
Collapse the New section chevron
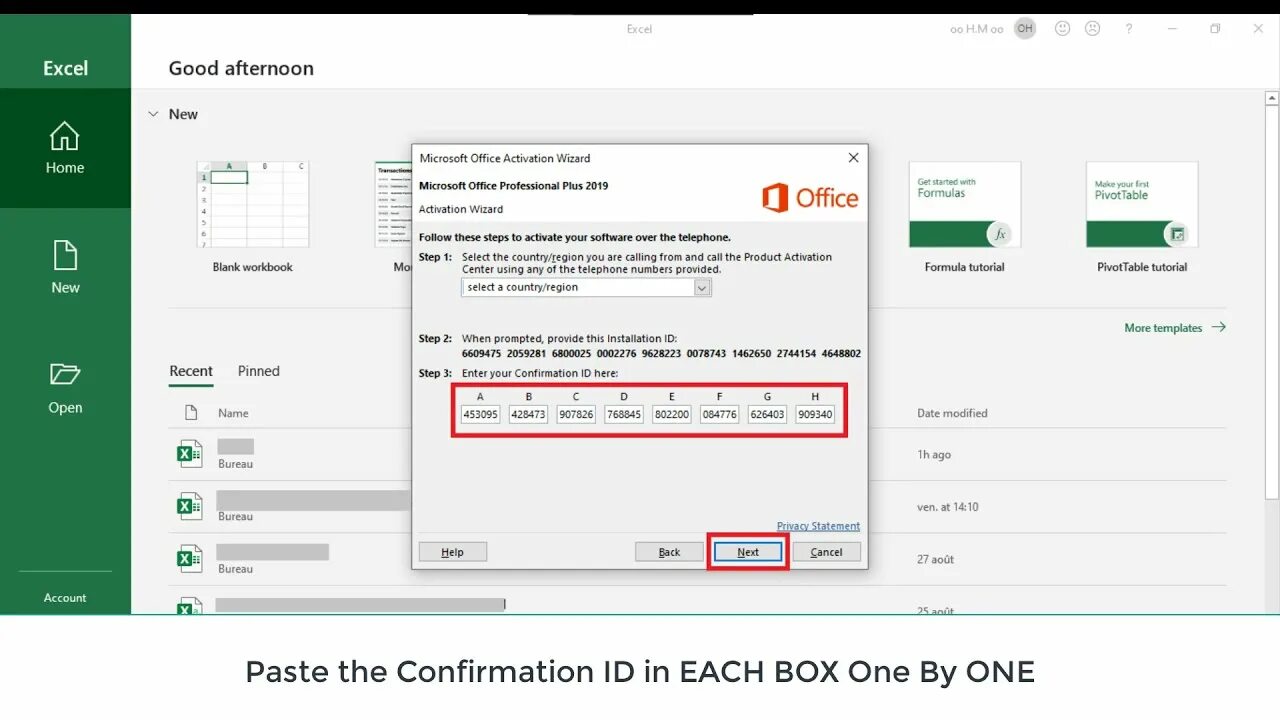pyautogui.click(x=153, y=114)
